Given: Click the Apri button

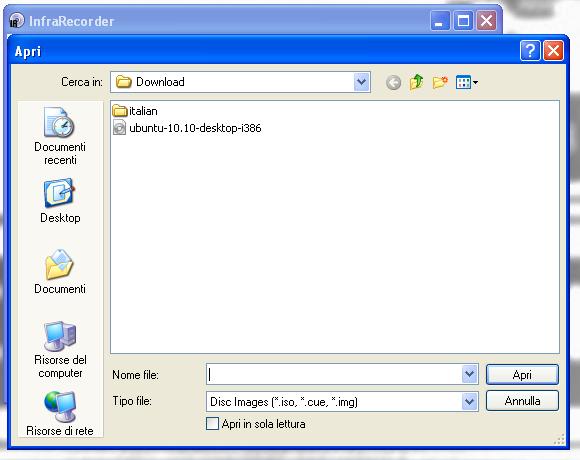Looking at the screenshot, I should [522, 375].
